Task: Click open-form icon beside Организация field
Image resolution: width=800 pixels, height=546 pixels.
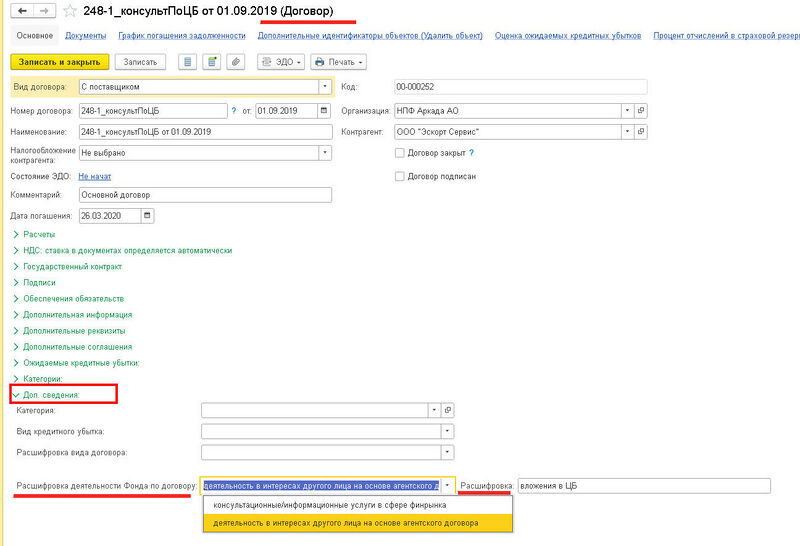Action: coord(641,110)
